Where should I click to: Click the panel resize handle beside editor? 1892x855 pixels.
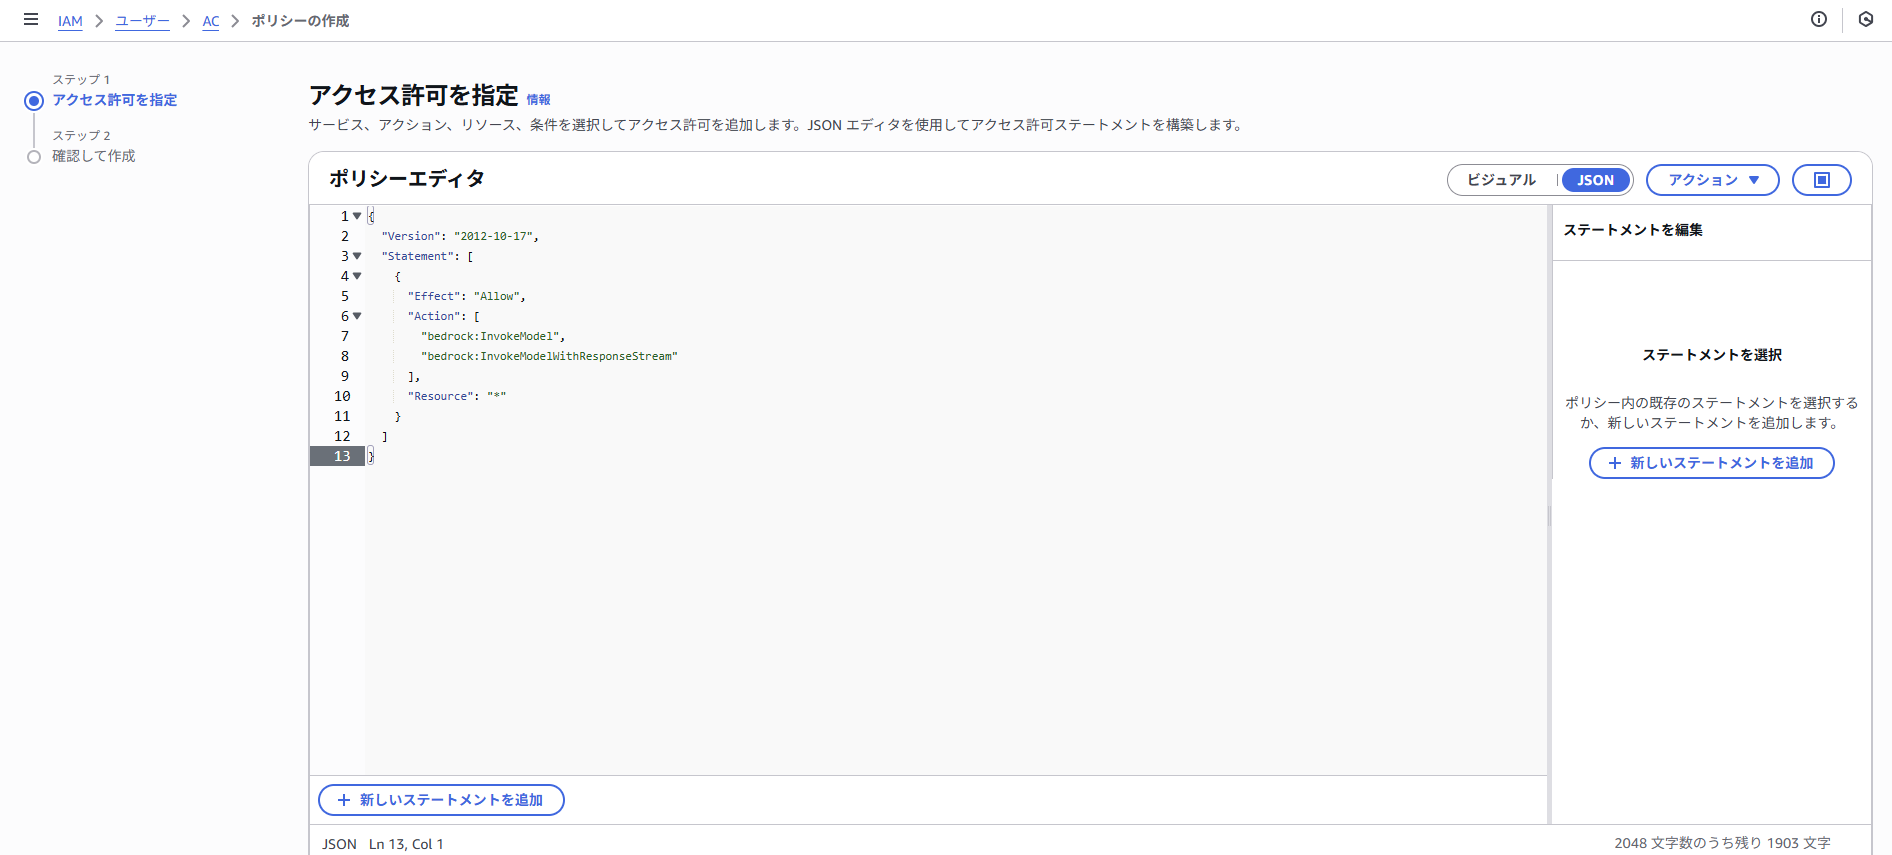(x=1549, y=515)
